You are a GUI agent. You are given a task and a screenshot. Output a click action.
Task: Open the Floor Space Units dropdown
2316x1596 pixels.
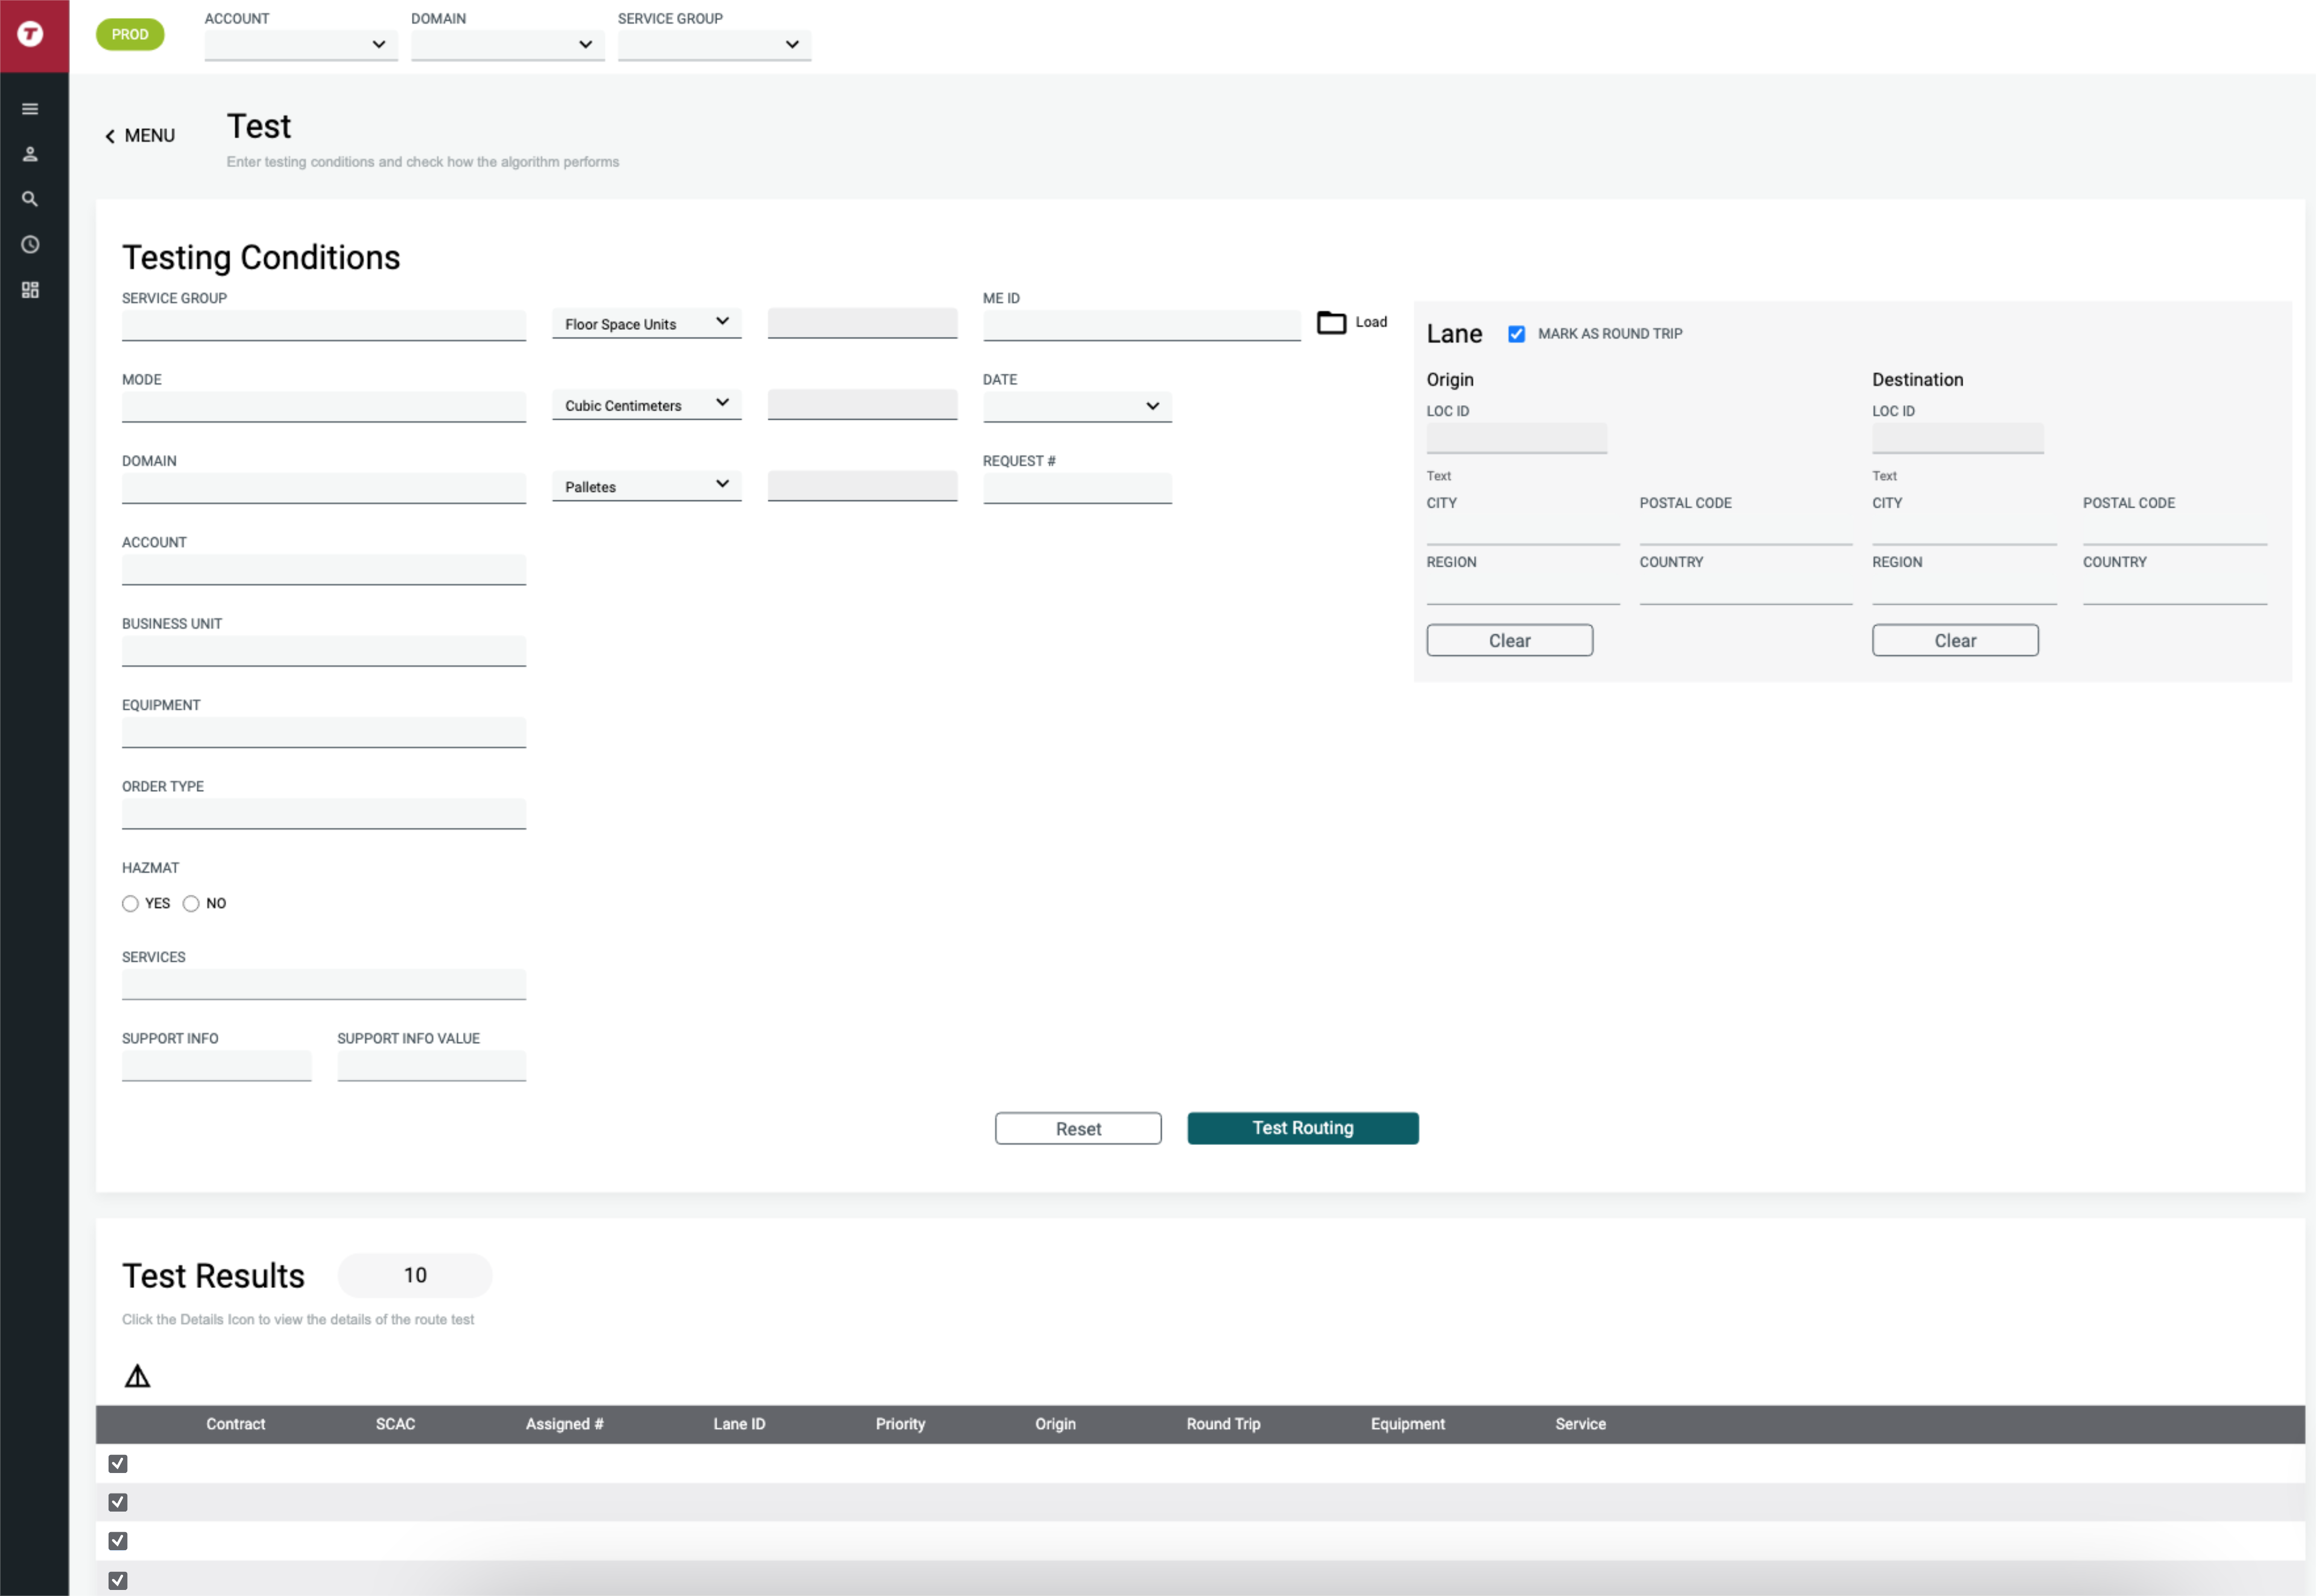coord(647,323)
